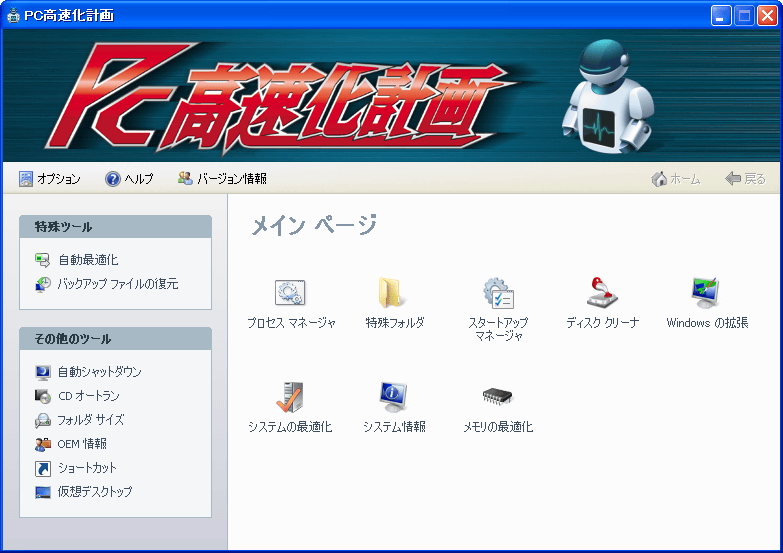Click the オプション toolbar icon

[26, 179]
